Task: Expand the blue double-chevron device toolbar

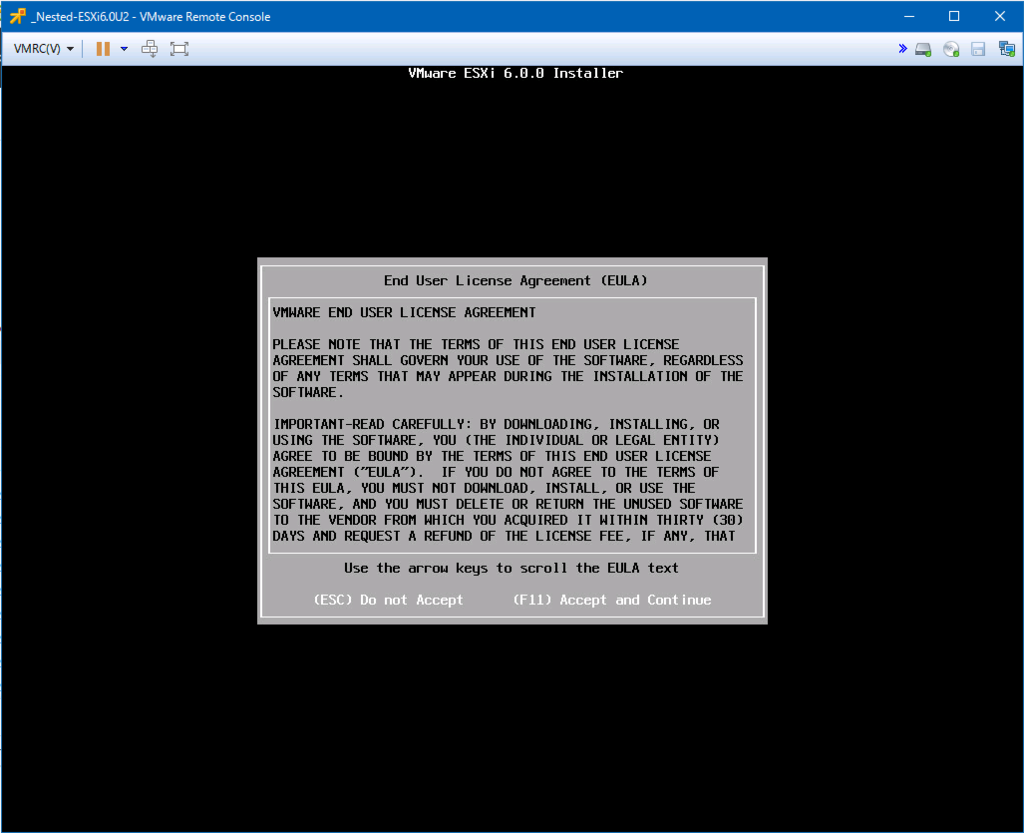Action: click(x=903, y=48)
